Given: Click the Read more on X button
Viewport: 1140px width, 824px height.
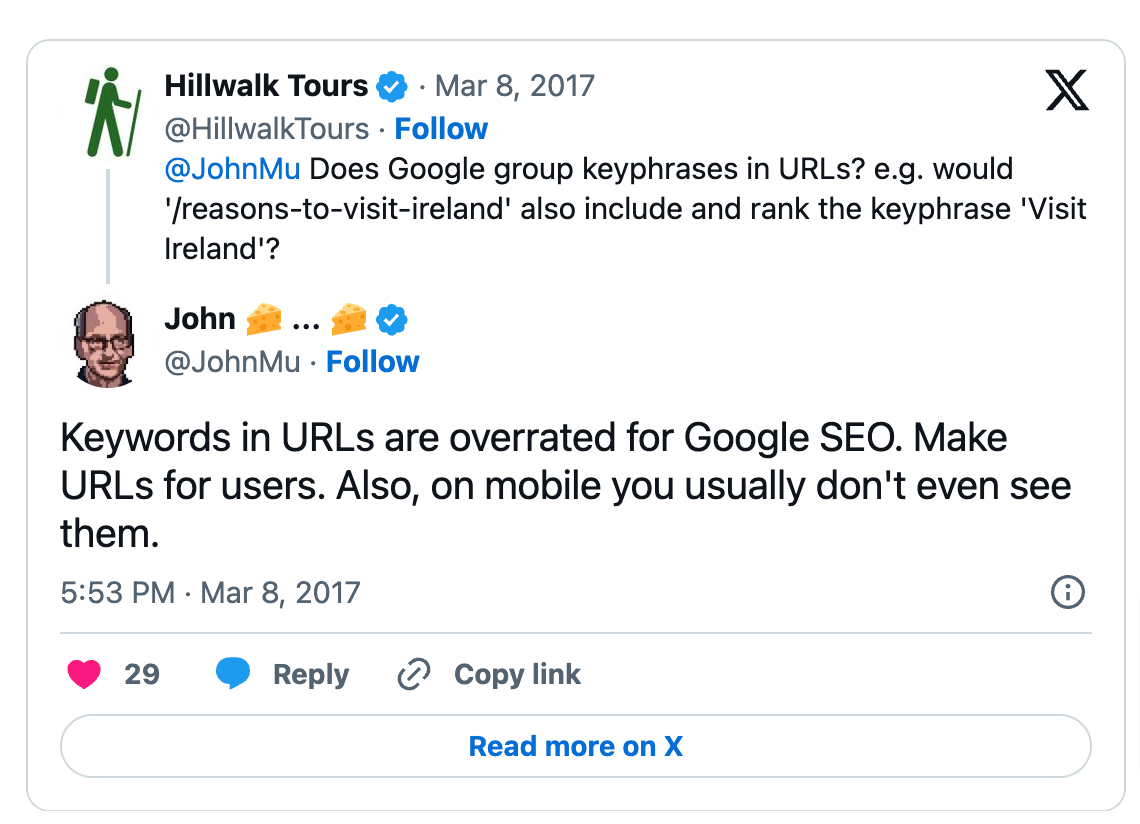Looking at the screenshot, I should (575, 746).
